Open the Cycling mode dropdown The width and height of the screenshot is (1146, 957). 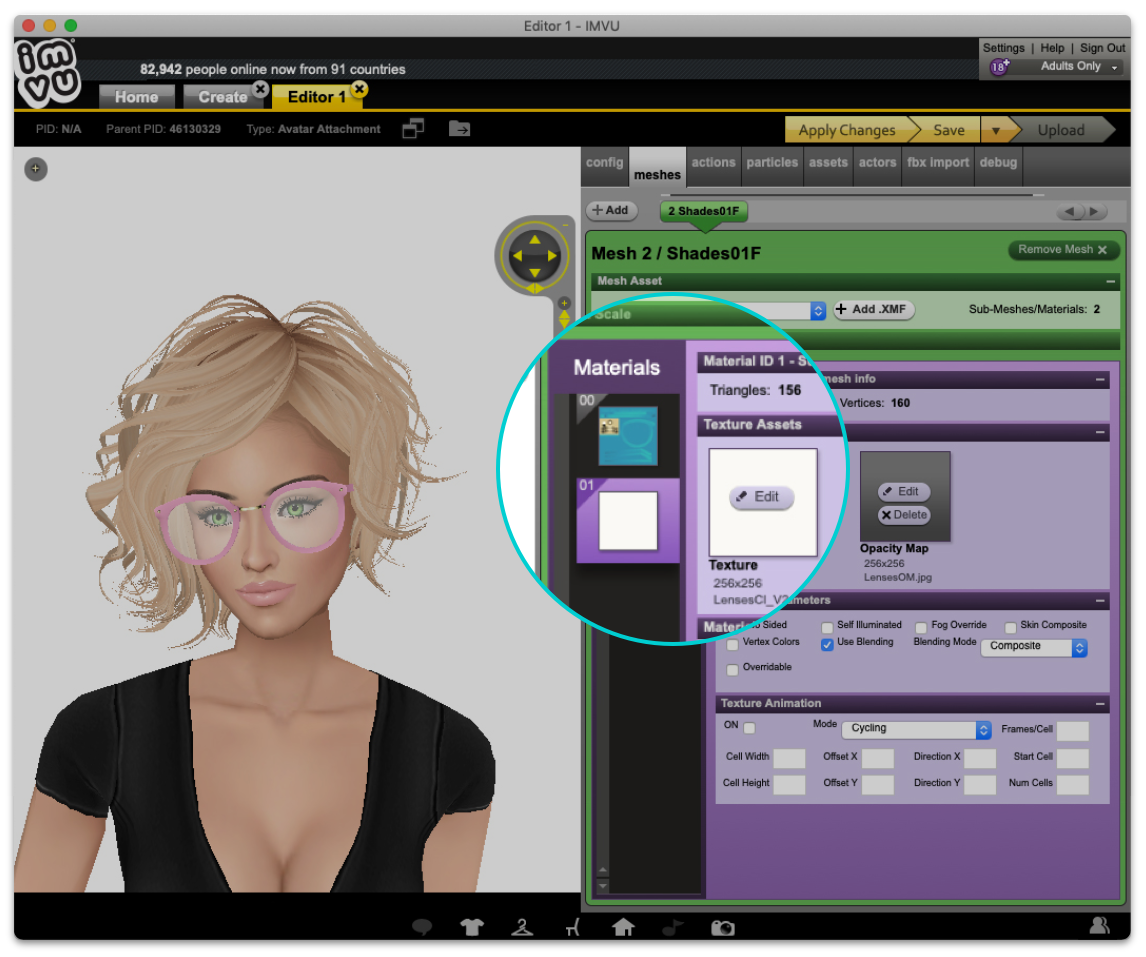coord(916,729)
